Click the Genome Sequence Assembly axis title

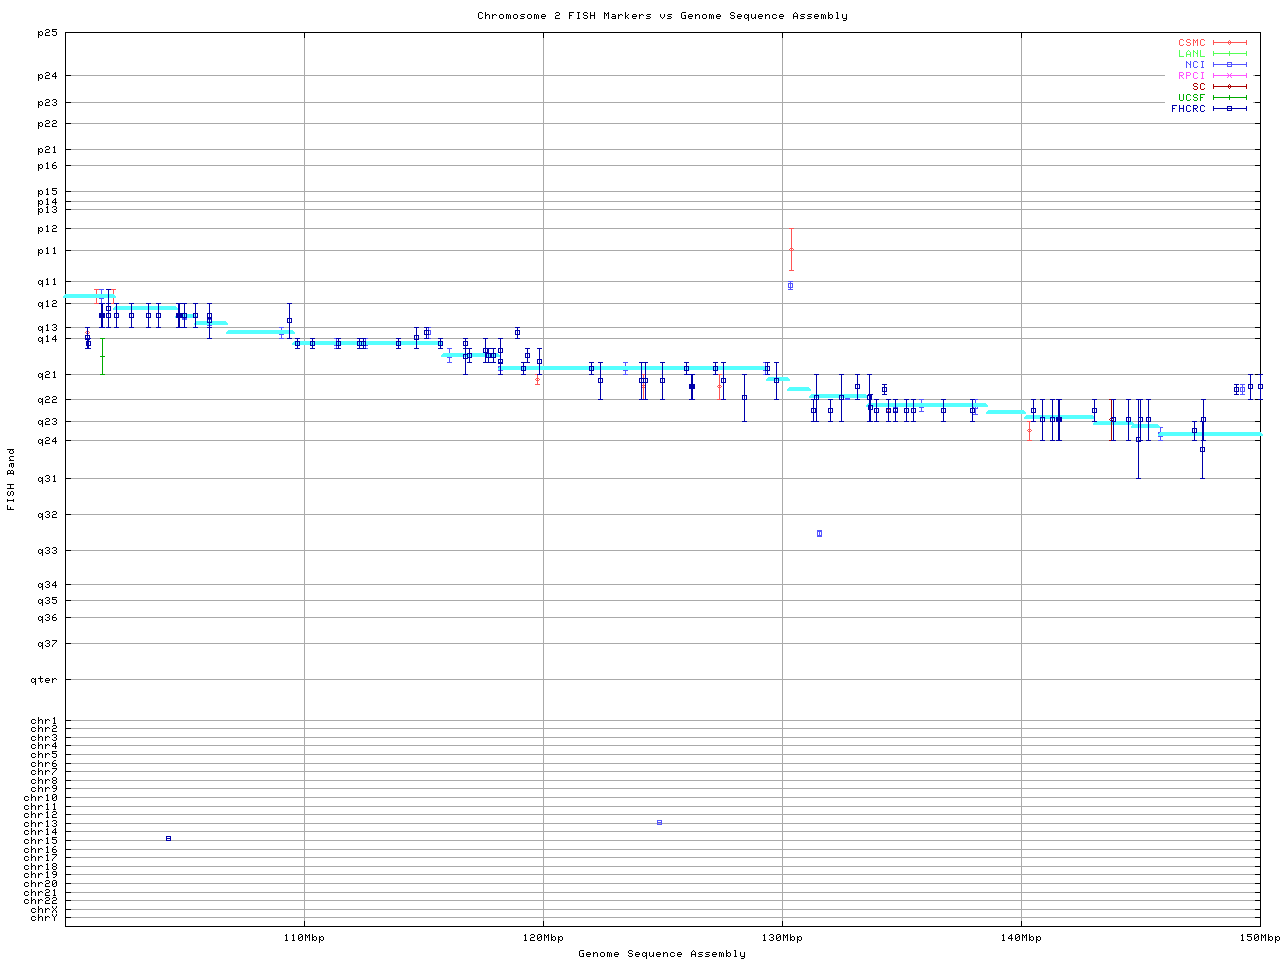point(662,954)
